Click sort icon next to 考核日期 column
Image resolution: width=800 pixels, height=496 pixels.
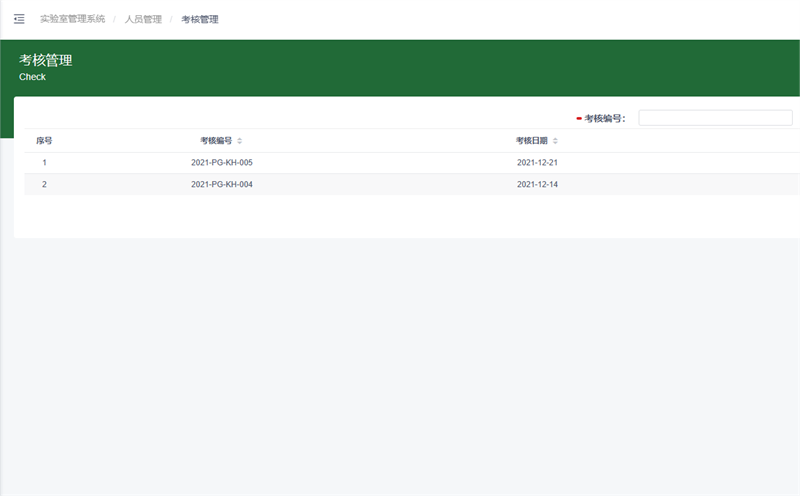click(x=555, y=141)
